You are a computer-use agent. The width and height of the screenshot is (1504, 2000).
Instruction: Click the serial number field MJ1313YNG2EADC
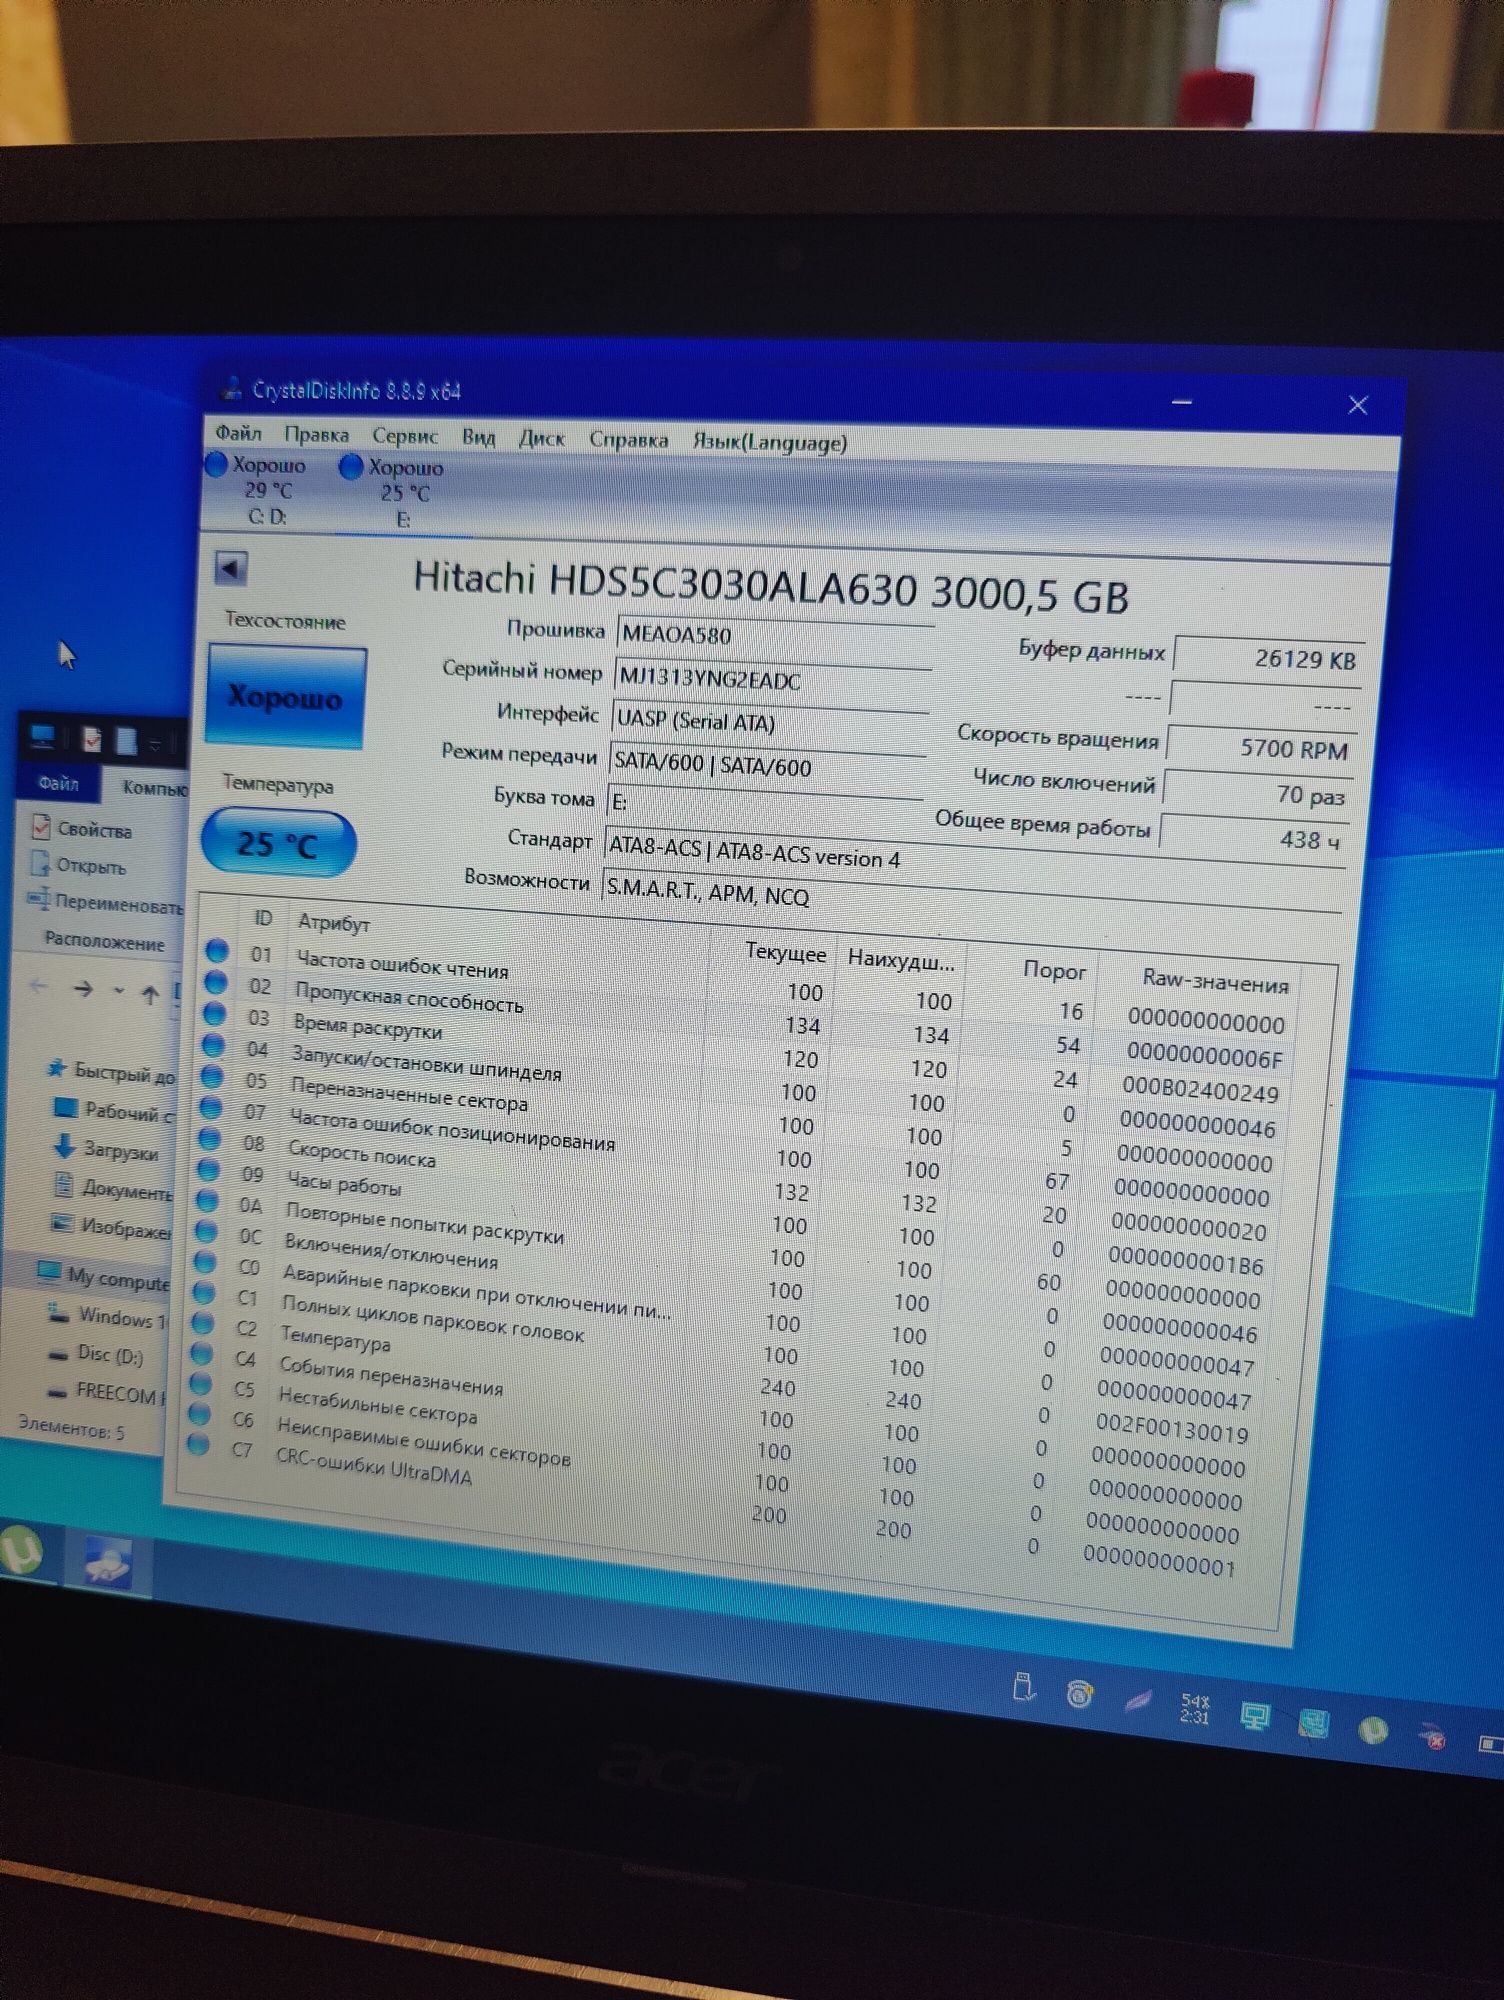click(772, 681)
